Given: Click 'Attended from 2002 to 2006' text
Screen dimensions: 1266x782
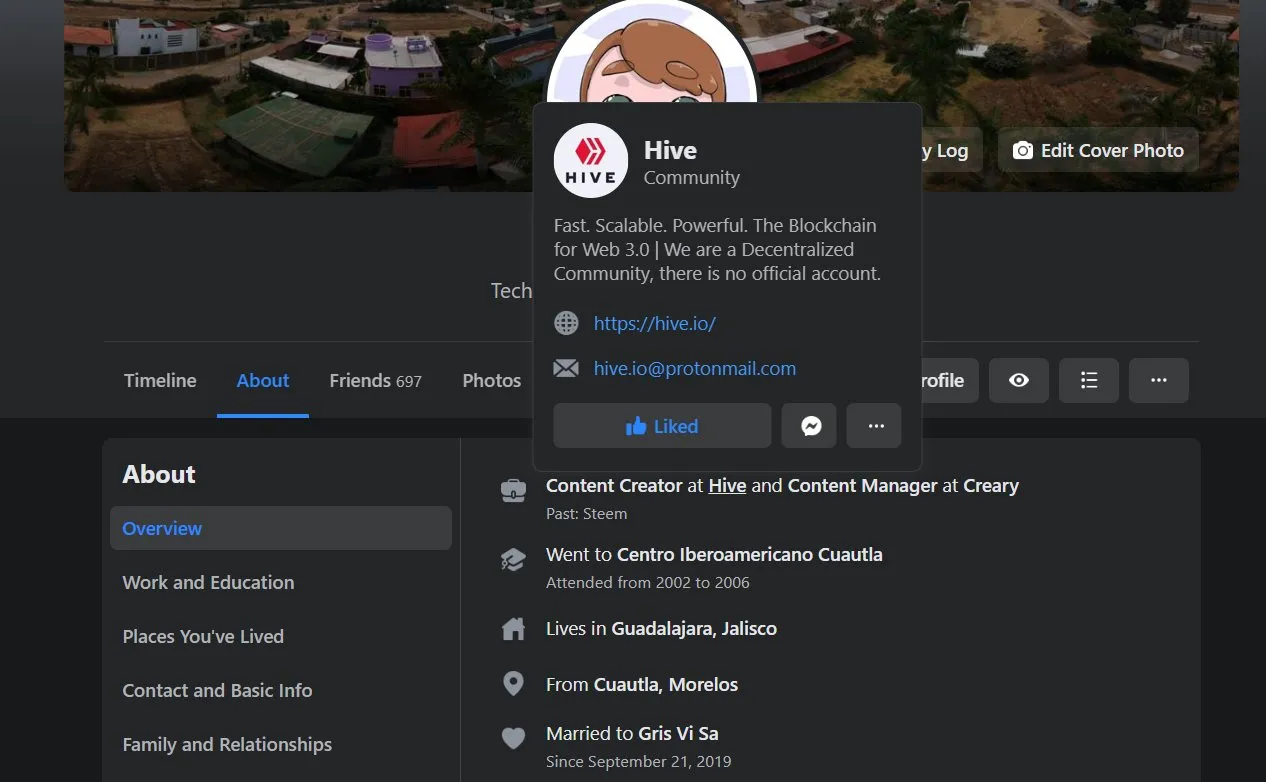Looking at the screenshot, I should tap(648, 582).
